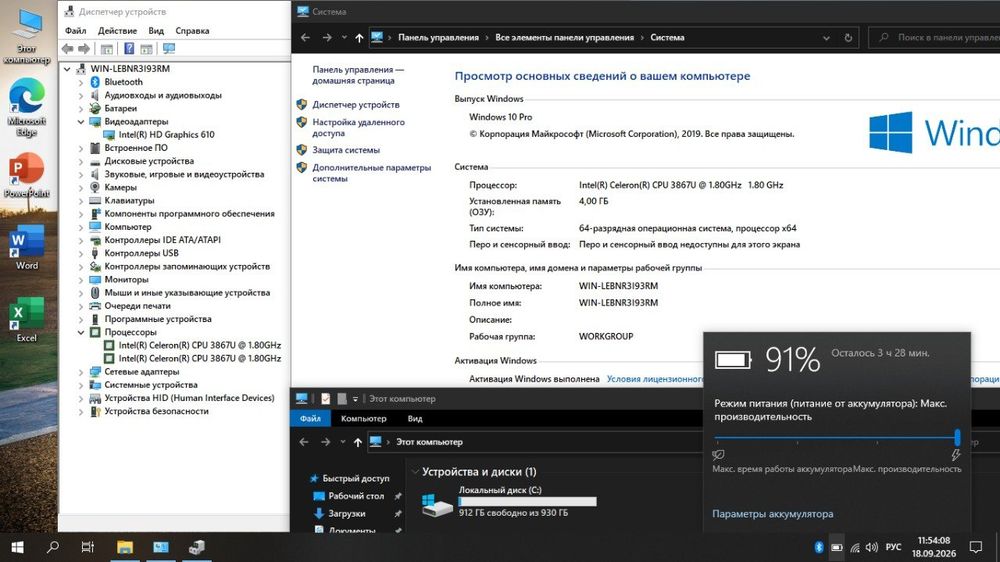Open Task View on taskbar
Image resolution: width=1000 pixels, height=562 pixels.
click(87, 547)
